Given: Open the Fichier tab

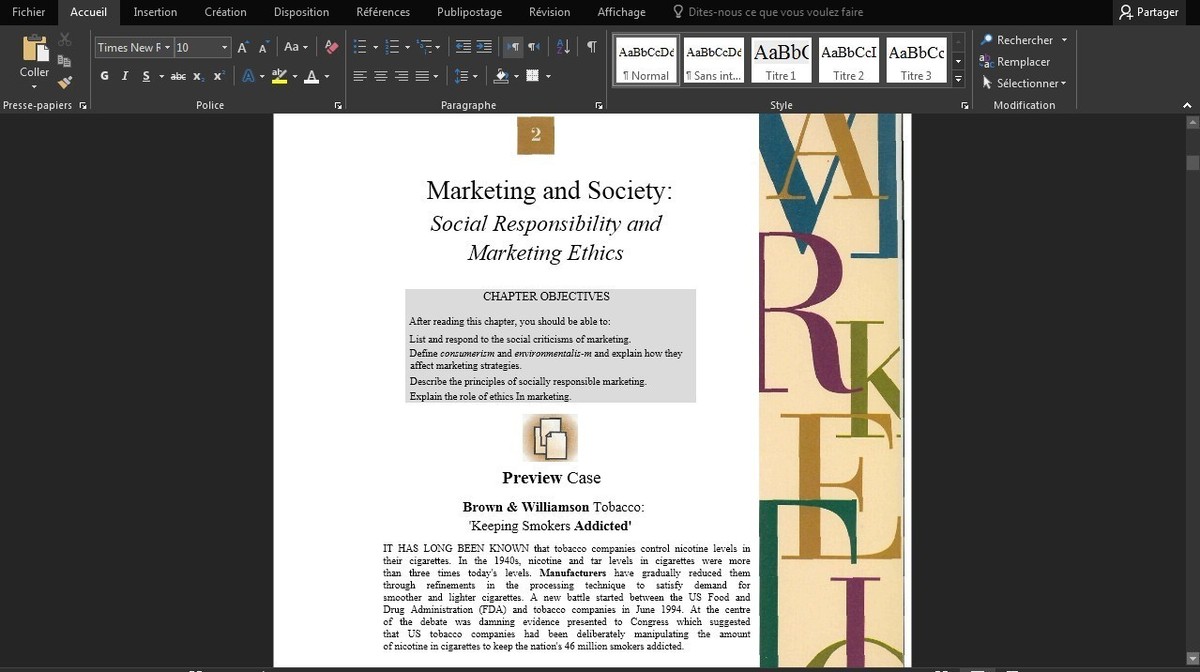Looking at the screenshot, I should (x=28, y=12).
